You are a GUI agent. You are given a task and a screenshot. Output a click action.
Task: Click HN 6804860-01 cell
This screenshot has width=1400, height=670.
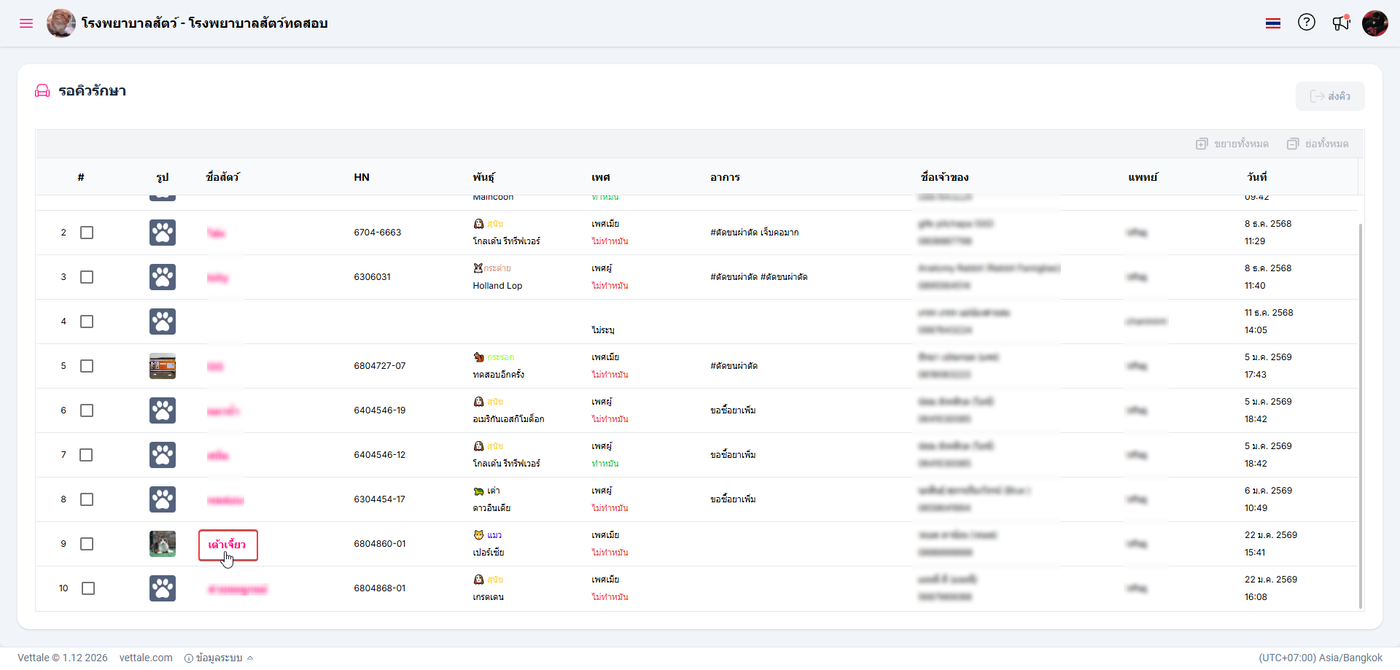point(380,544)
